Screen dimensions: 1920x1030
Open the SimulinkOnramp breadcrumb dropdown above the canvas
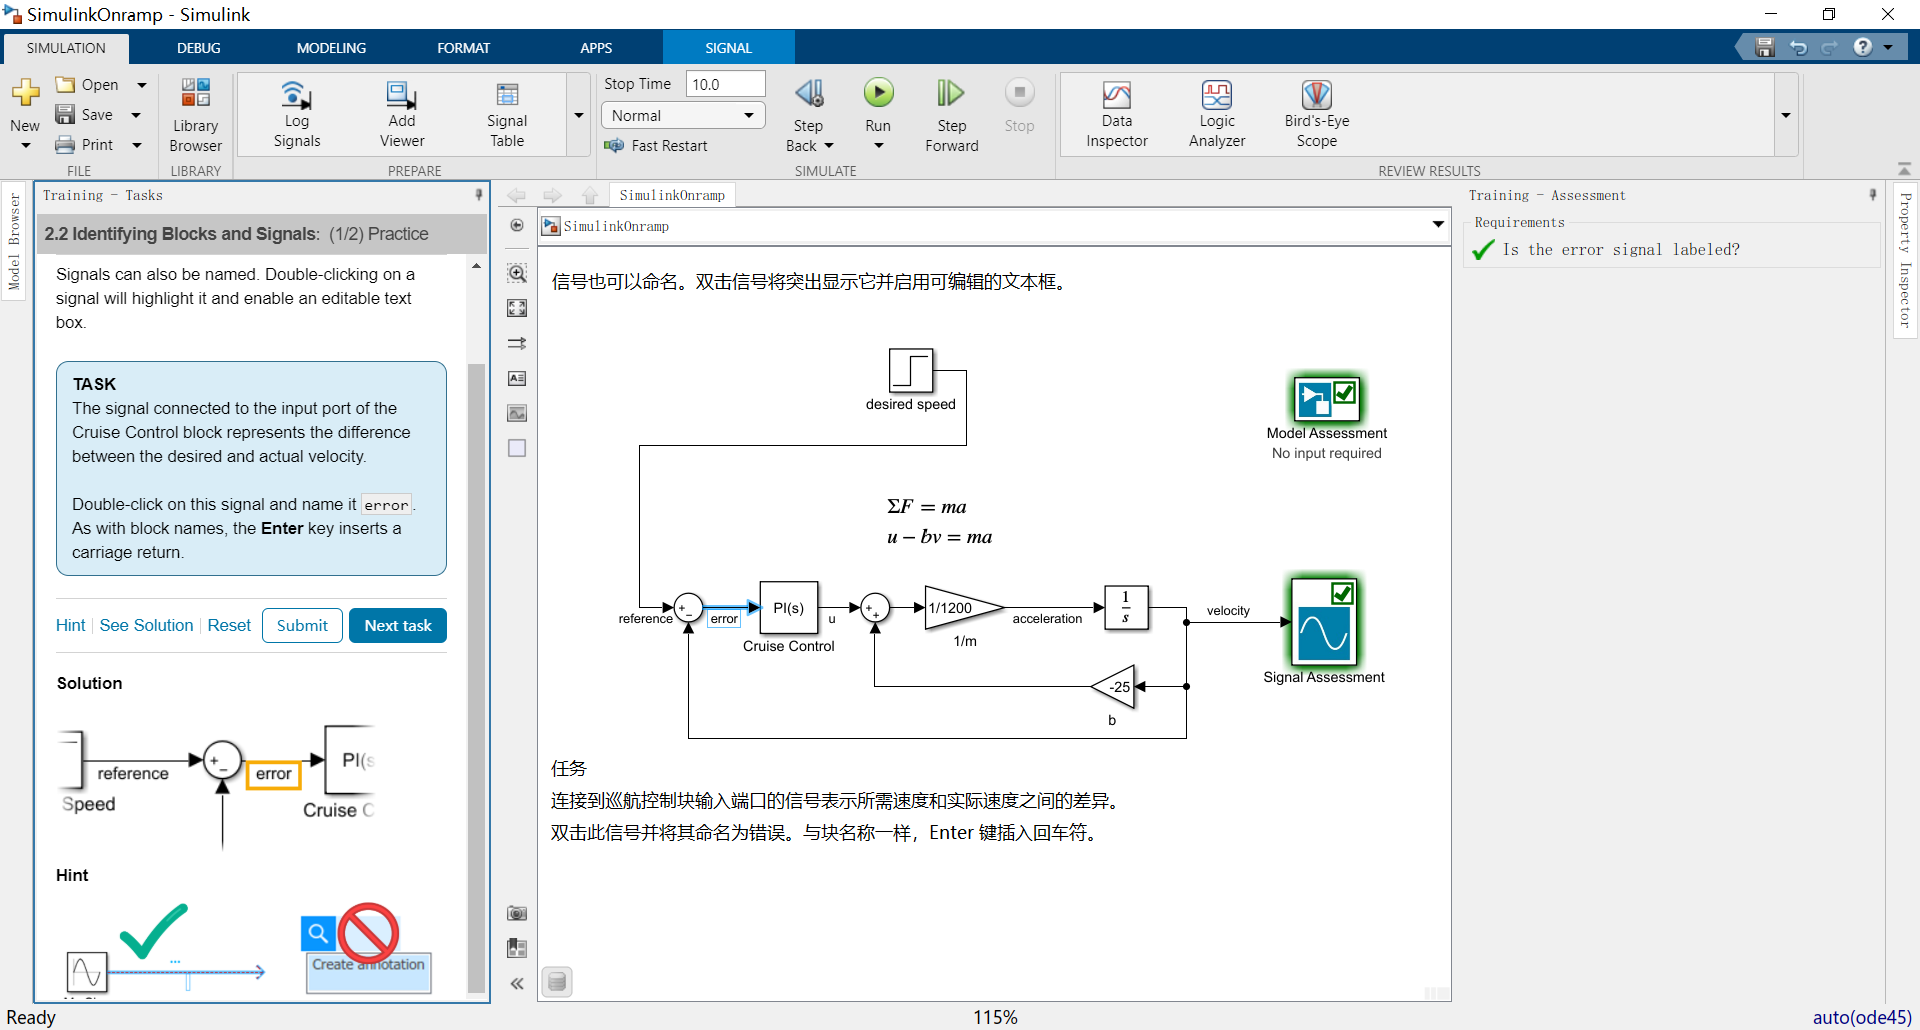pyautogui.click(x=1437, y=225)
